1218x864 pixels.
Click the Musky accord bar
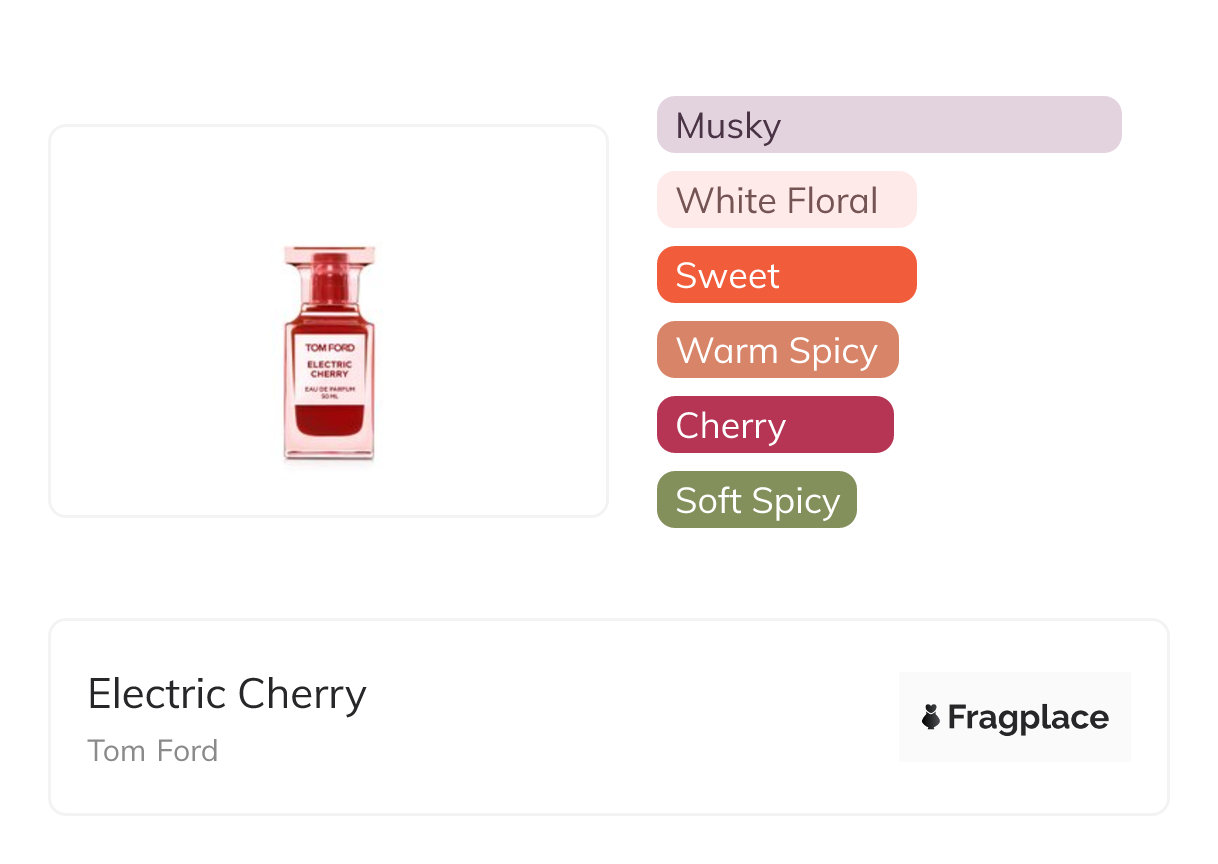click(888, 125)
